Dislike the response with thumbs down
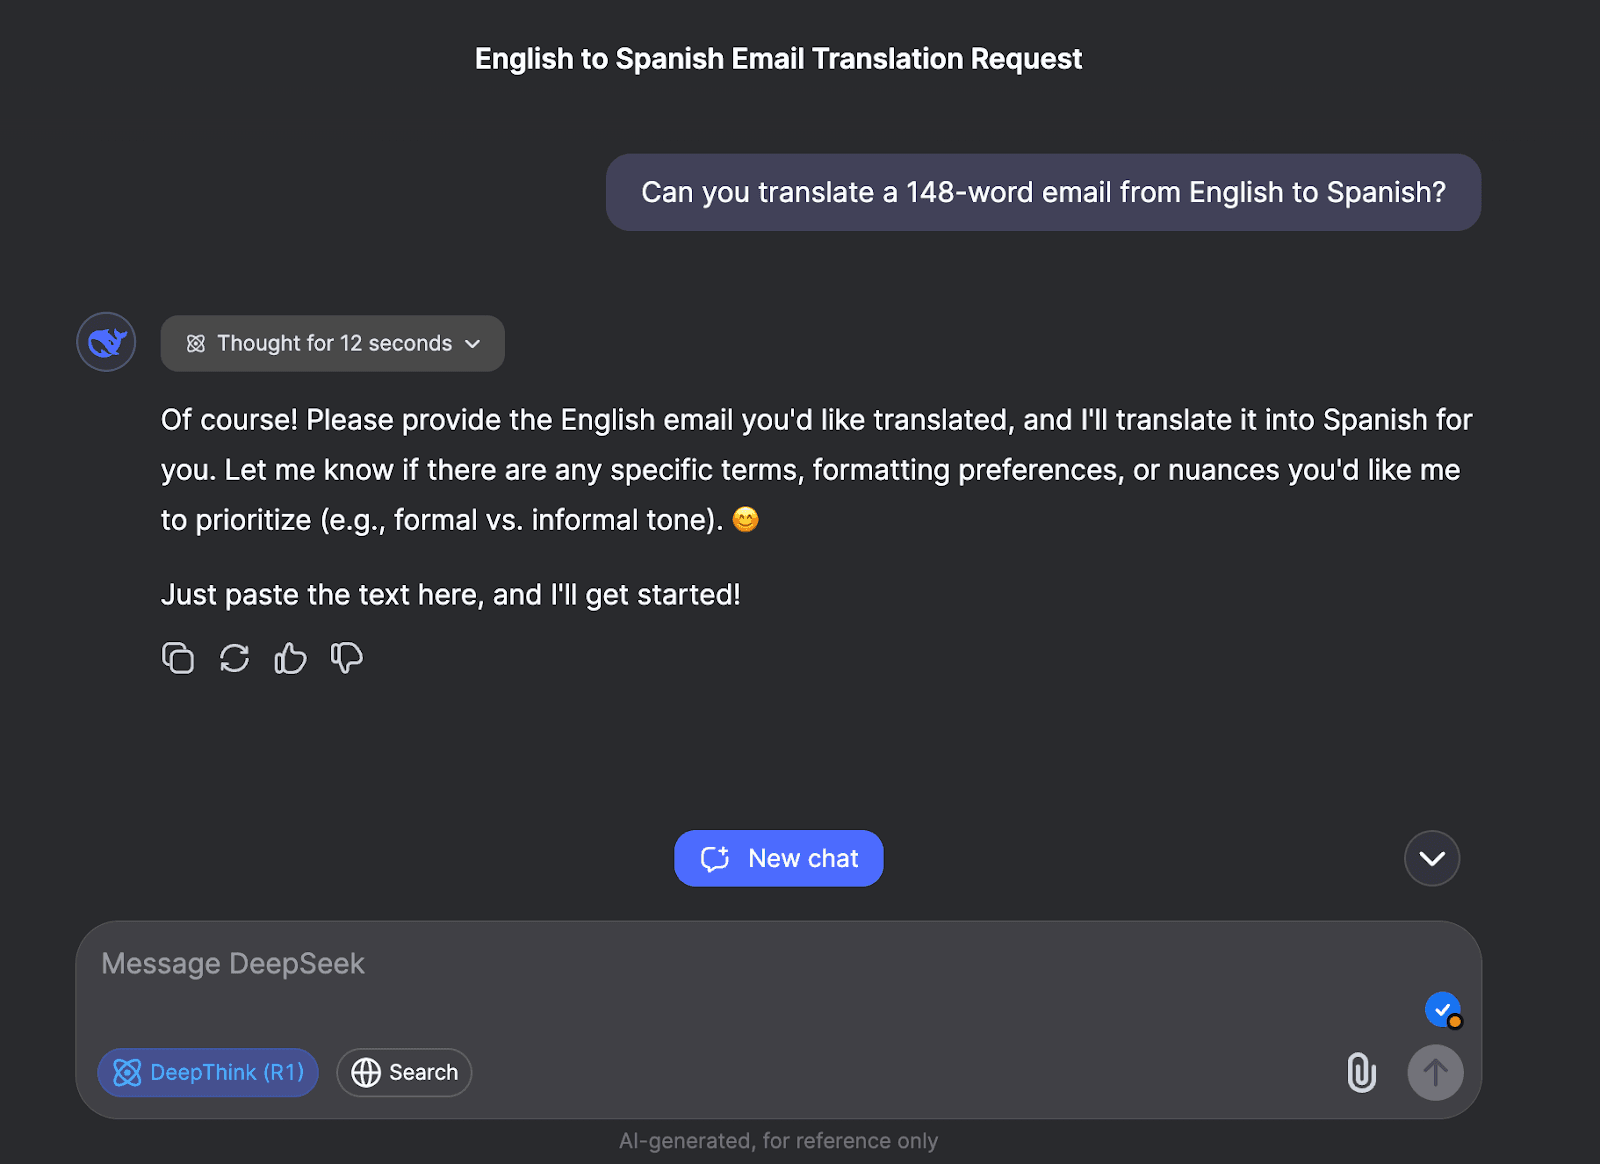The height and width of the screenshot is (1164, 1600). pos(347,658)
